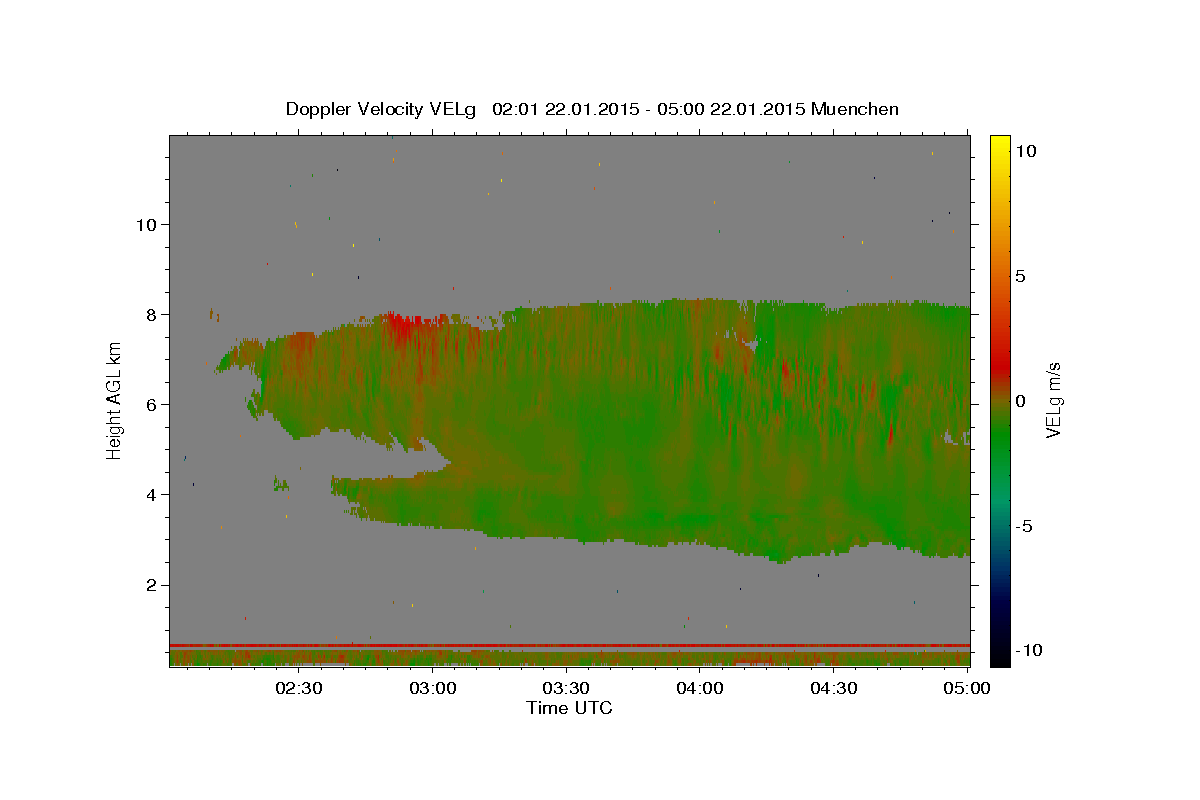
Task: Click the colorbar label '10' at top
Action: point(1027,151)
